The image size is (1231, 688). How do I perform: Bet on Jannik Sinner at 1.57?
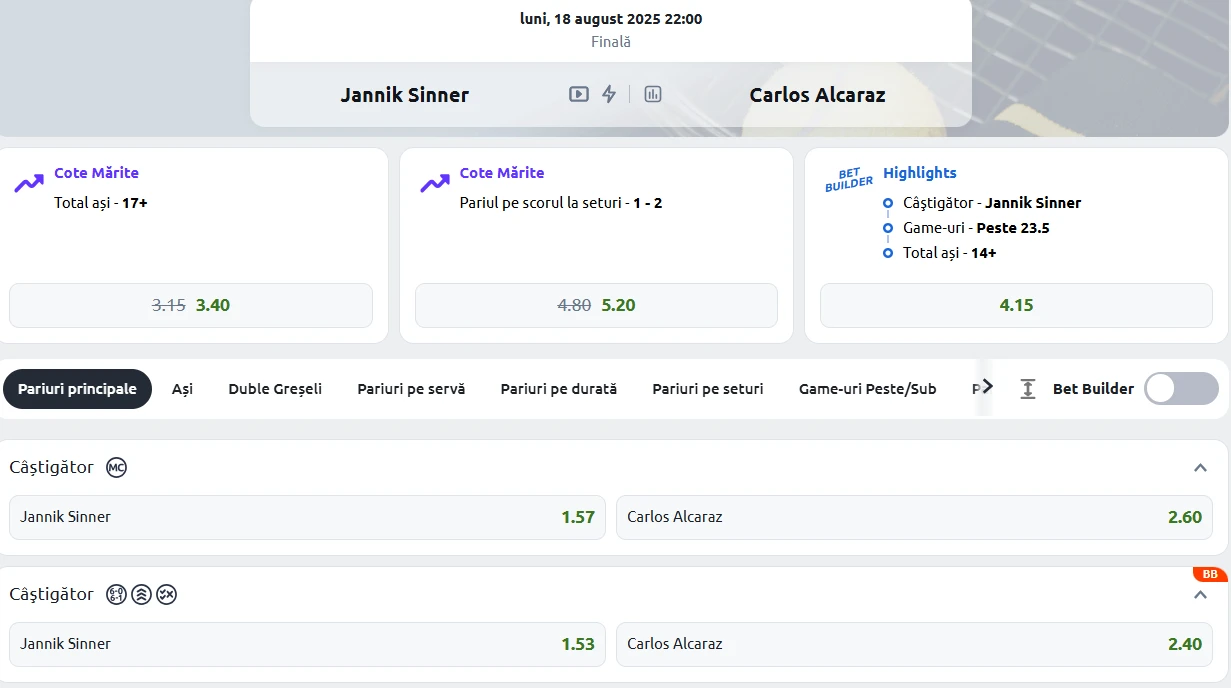coord(307,517)
